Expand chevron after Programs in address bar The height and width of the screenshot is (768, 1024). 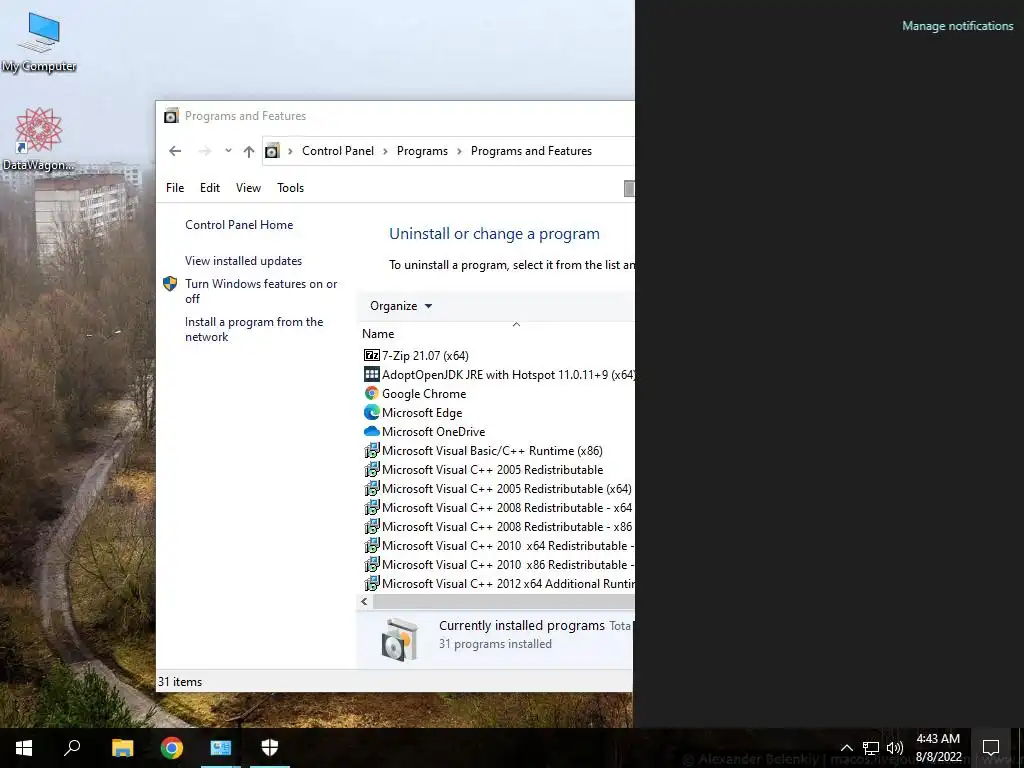(459, 152)
